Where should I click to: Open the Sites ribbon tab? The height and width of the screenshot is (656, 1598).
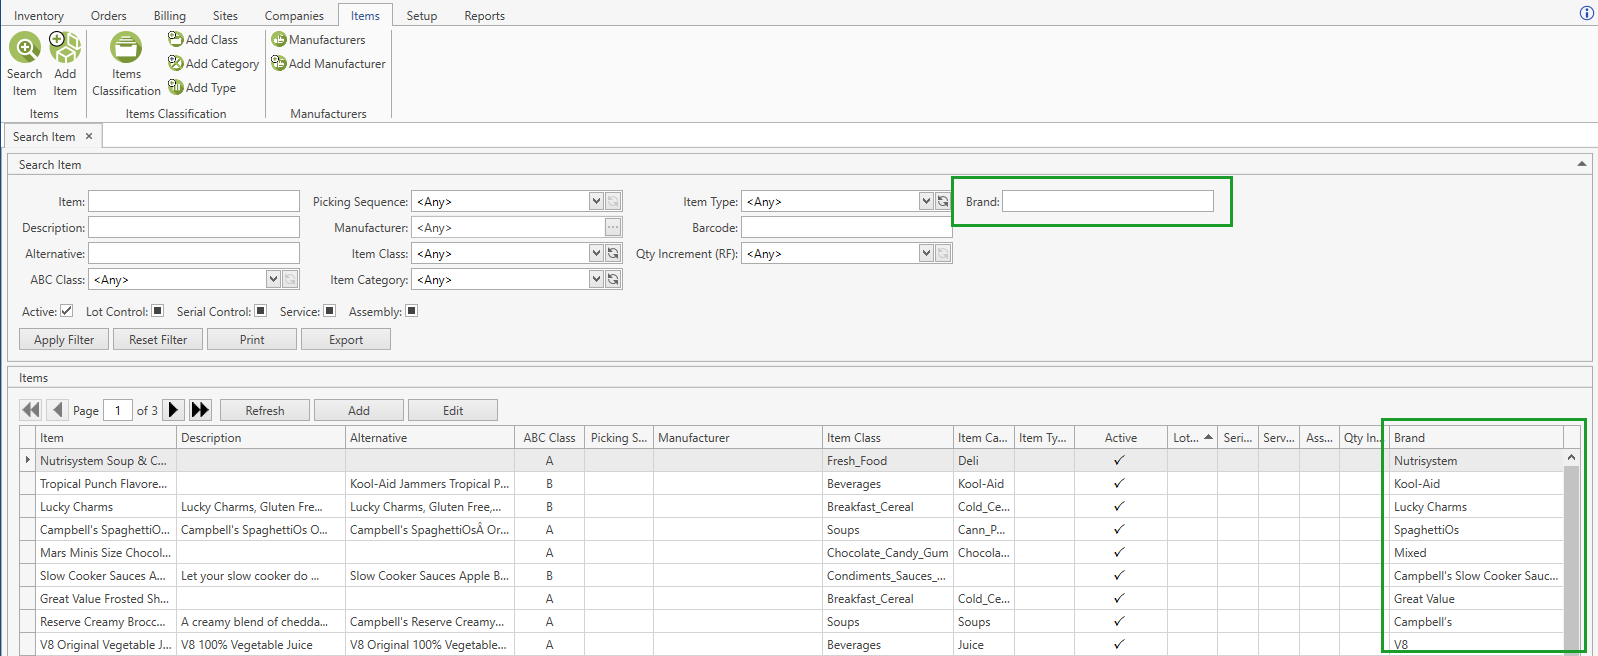225,15
